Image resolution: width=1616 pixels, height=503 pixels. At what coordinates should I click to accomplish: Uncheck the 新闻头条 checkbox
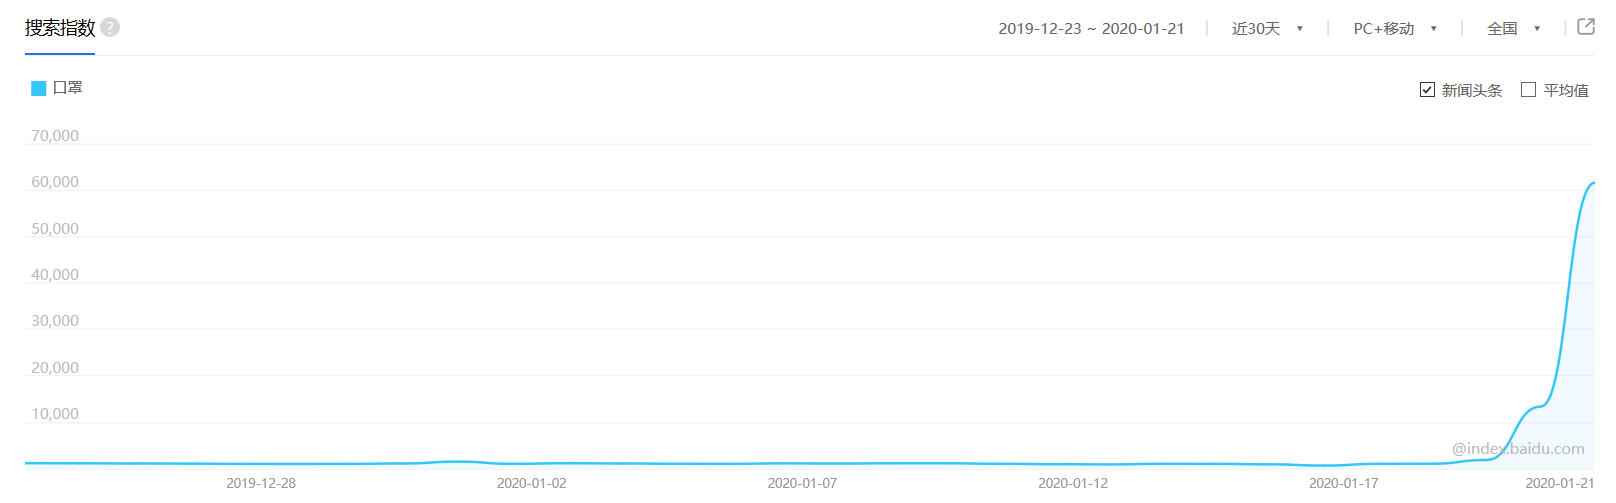1427,90
